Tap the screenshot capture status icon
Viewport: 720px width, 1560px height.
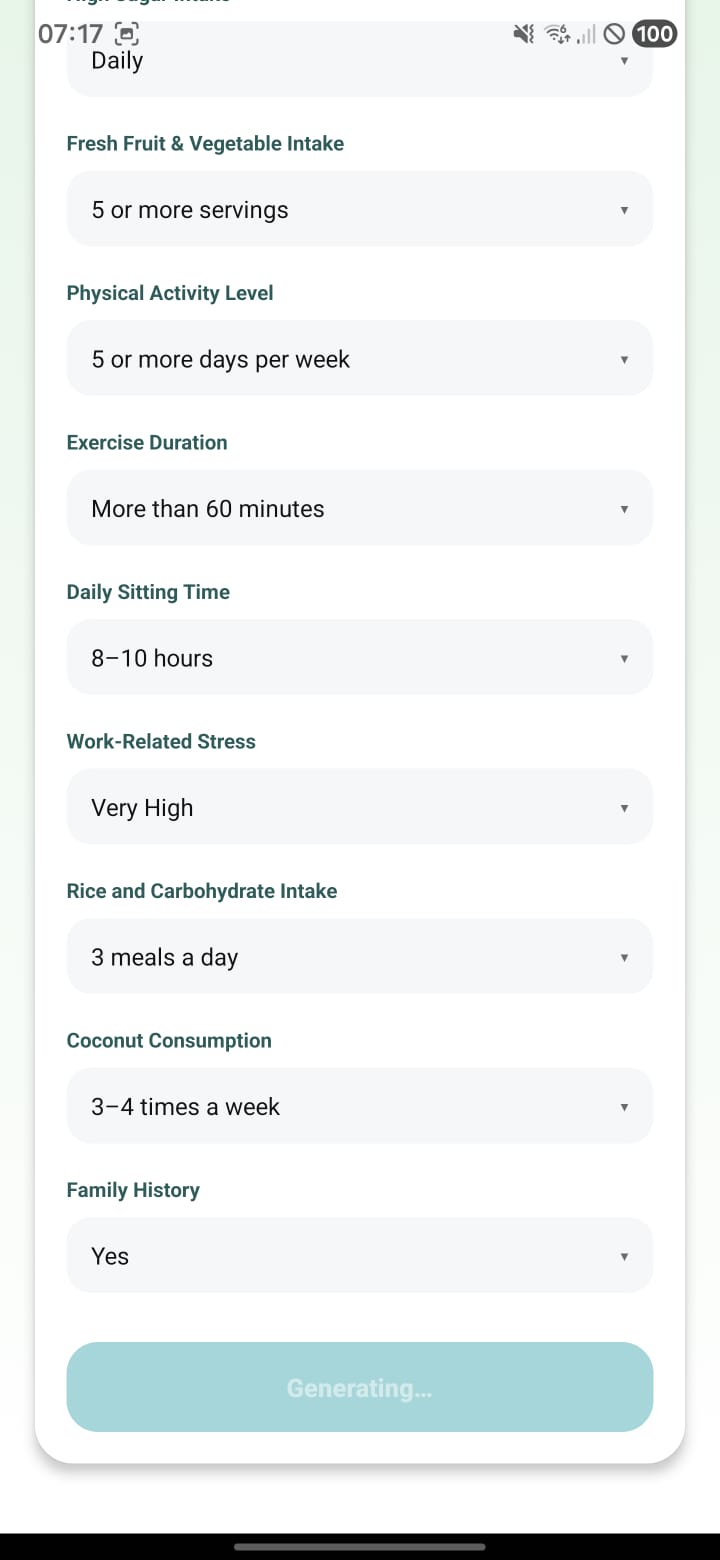click(127, 34)
